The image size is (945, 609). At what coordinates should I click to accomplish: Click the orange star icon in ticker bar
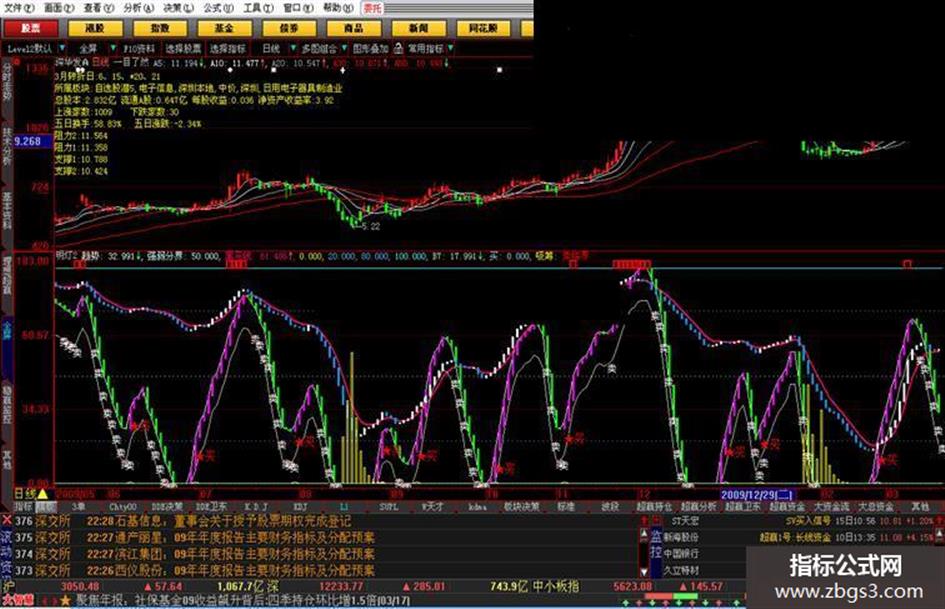(x=65, y=601)
